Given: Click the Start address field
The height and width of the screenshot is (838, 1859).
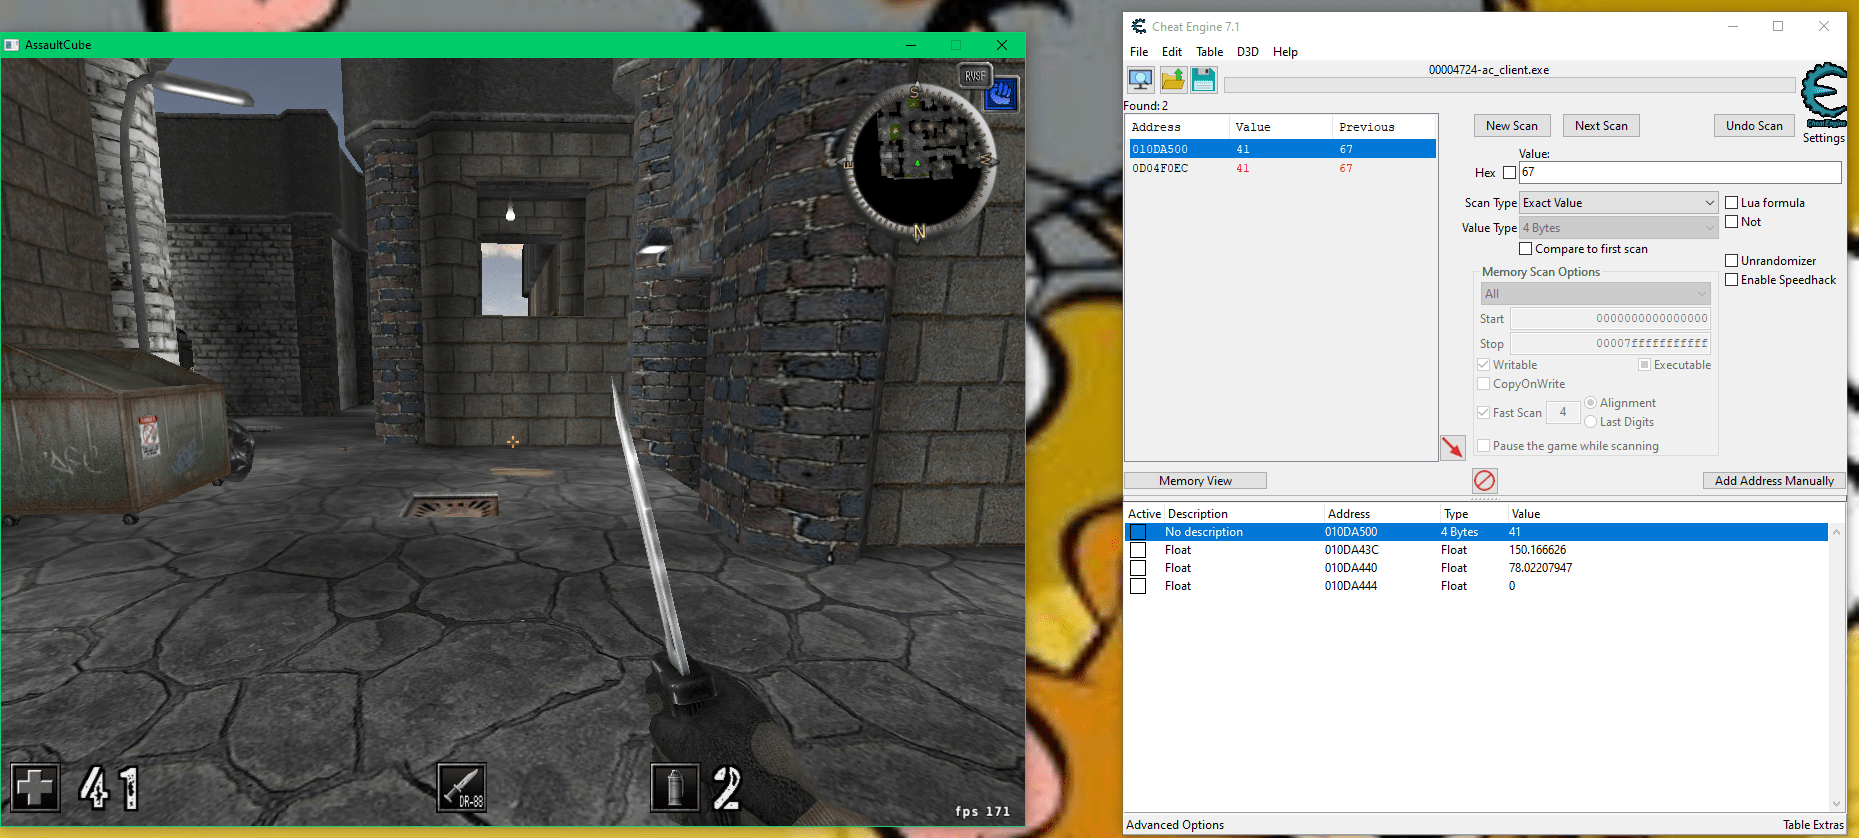Looking at the screenshot, I should pyautogui.click(x=1610, y=319).
